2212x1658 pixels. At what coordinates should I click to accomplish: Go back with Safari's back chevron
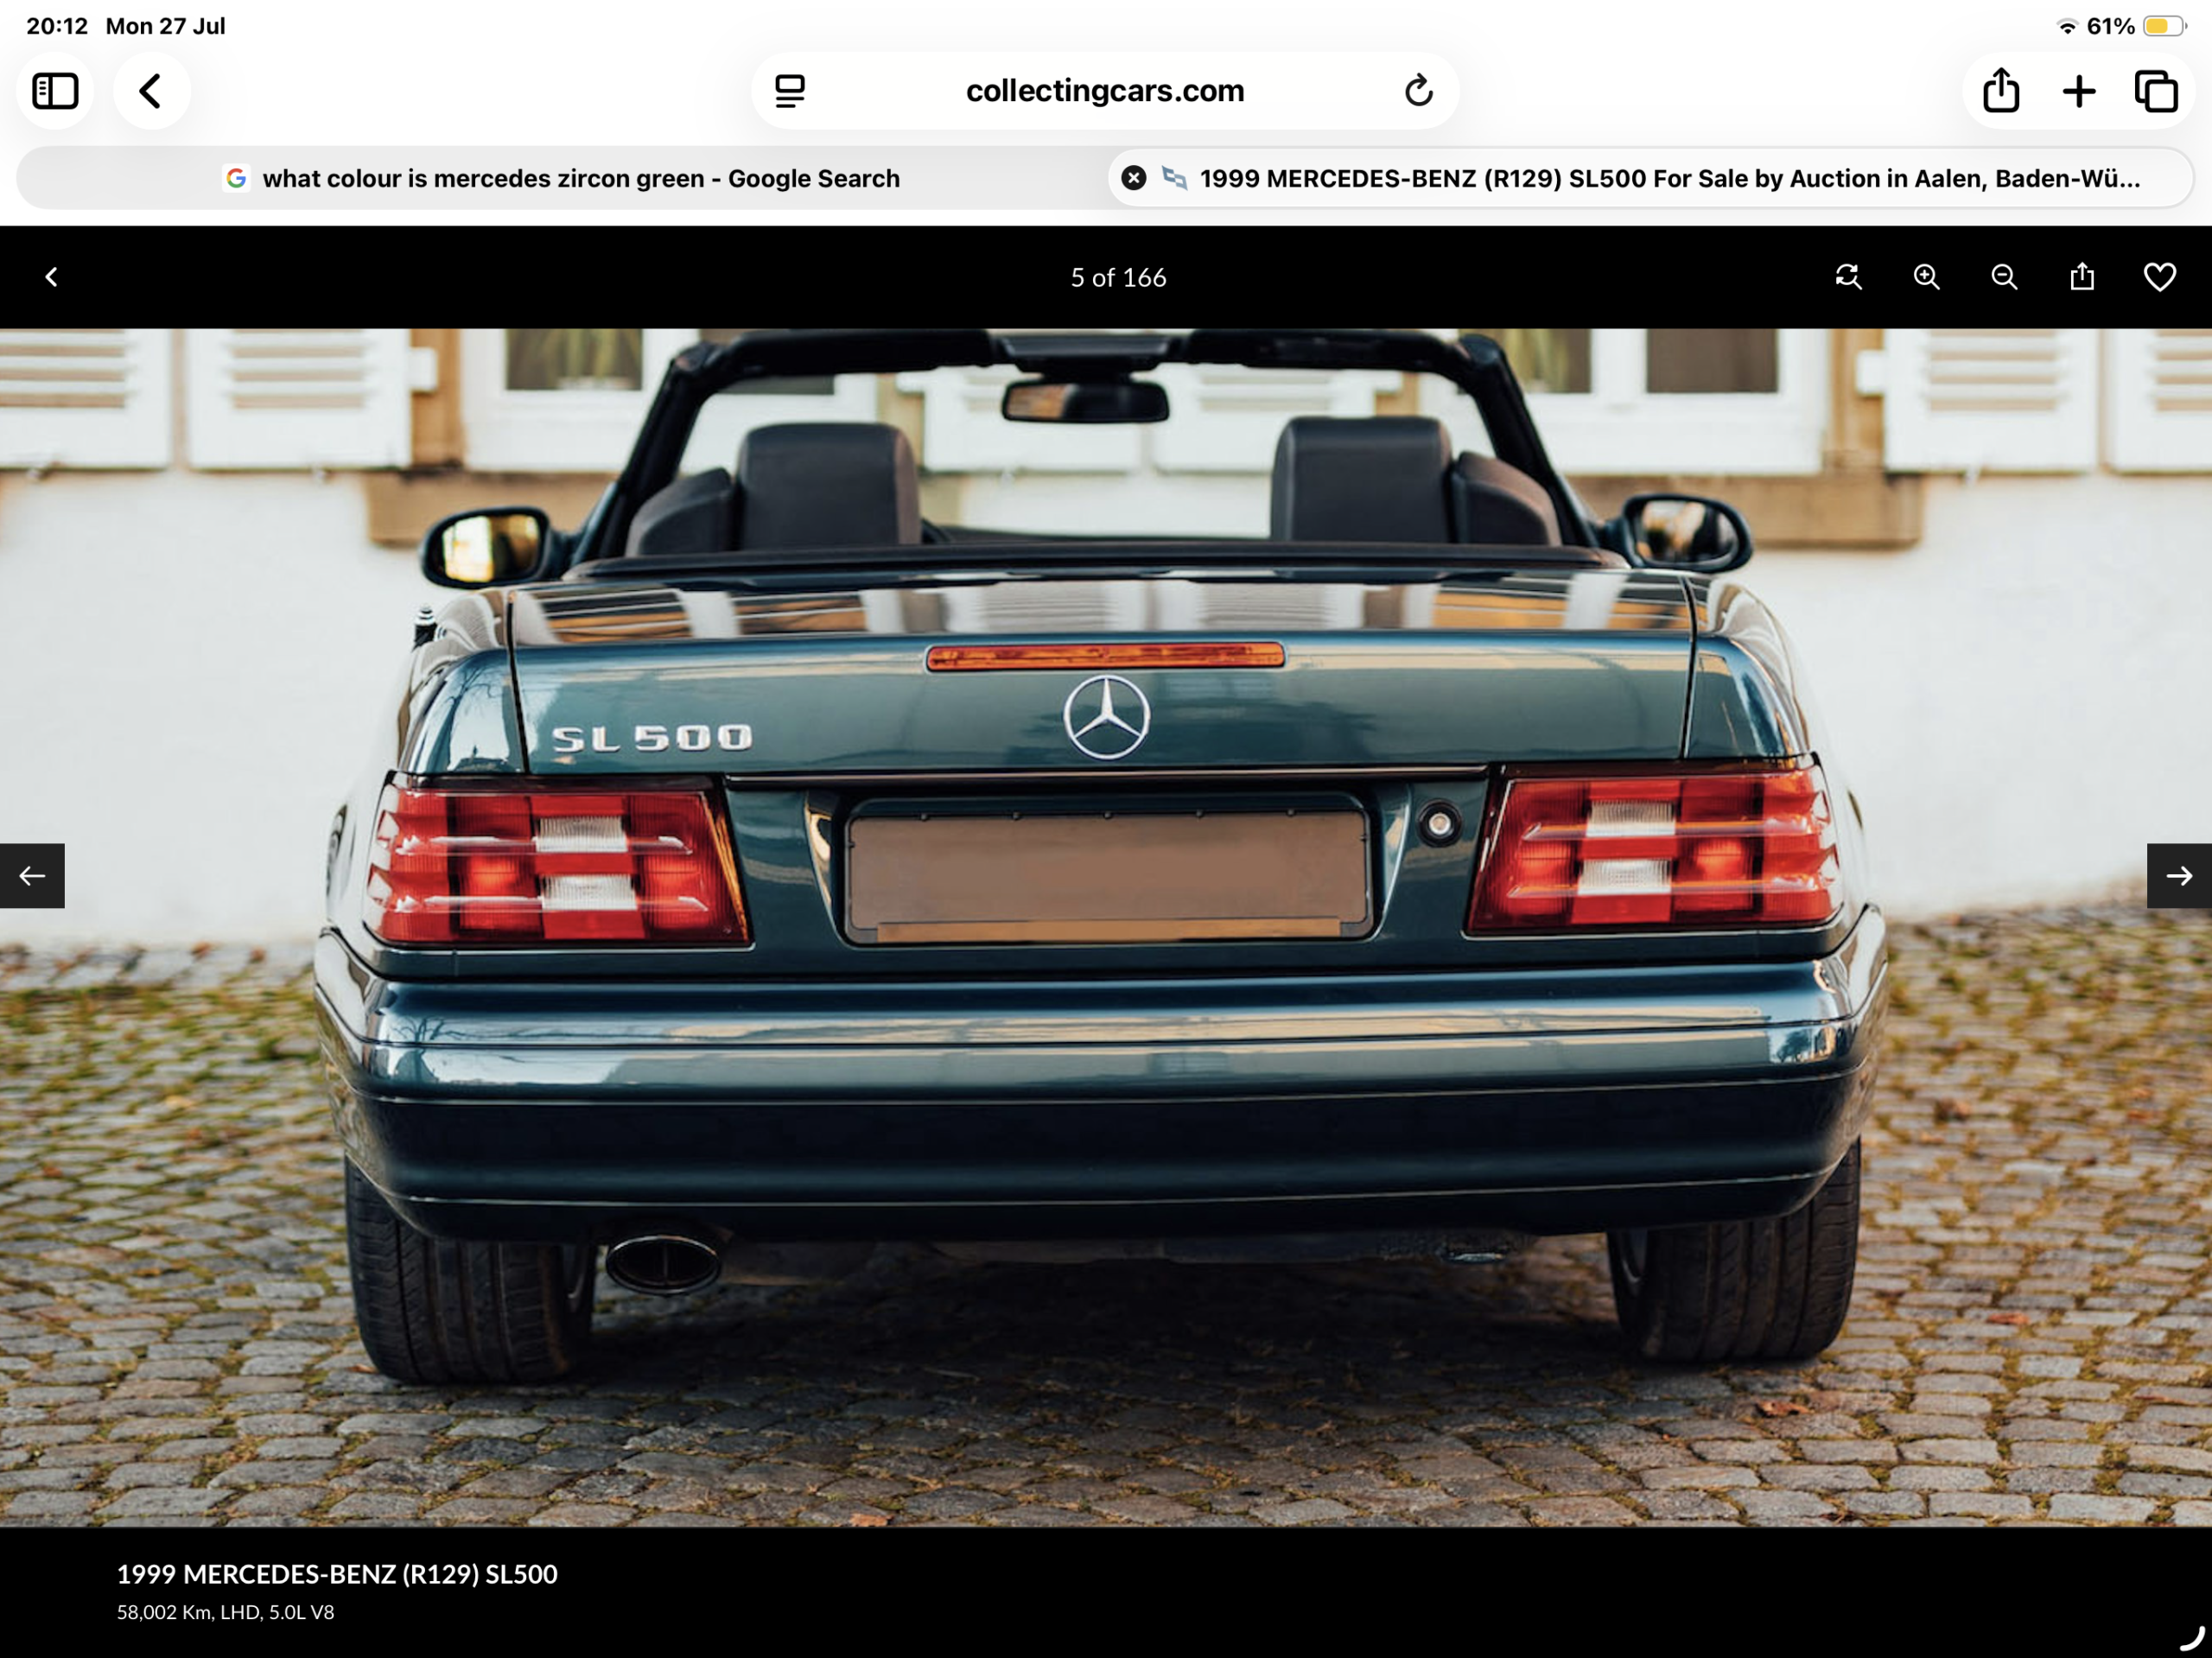click(151, 91)
